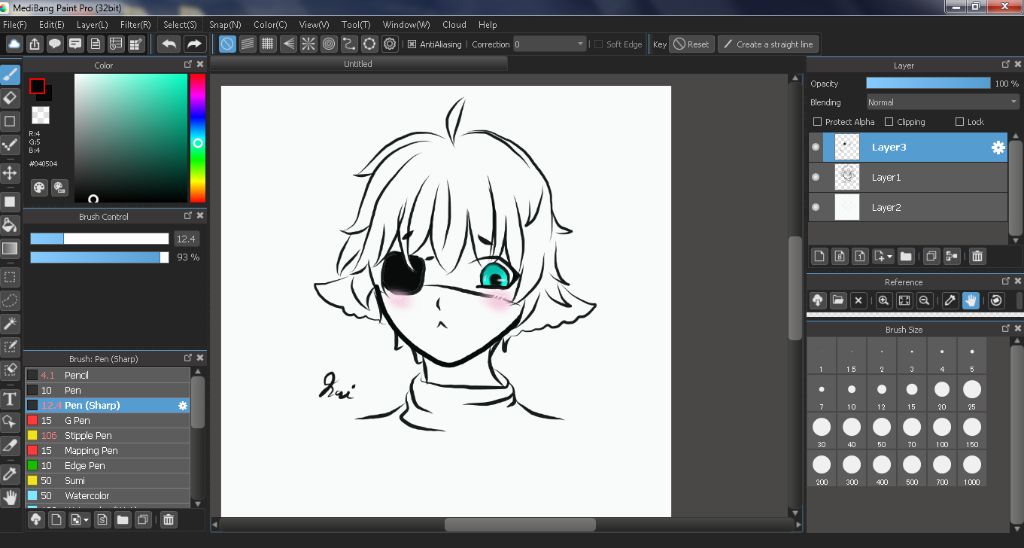Select the Eyedropper tool

tap(10, 474)
